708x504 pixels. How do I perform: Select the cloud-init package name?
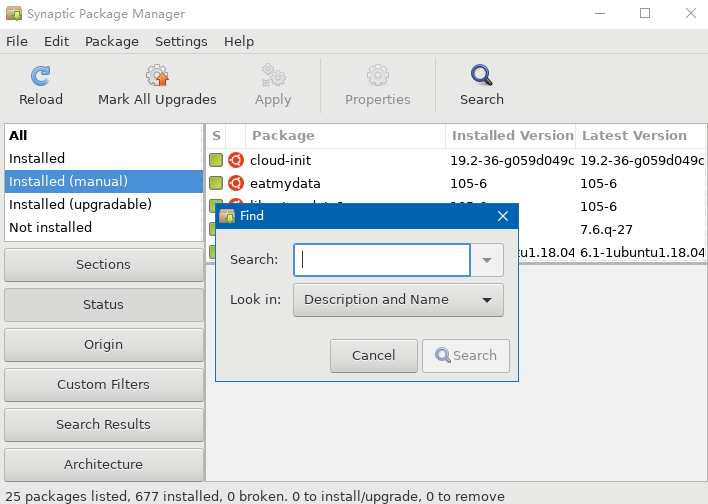tap(280, 160)
